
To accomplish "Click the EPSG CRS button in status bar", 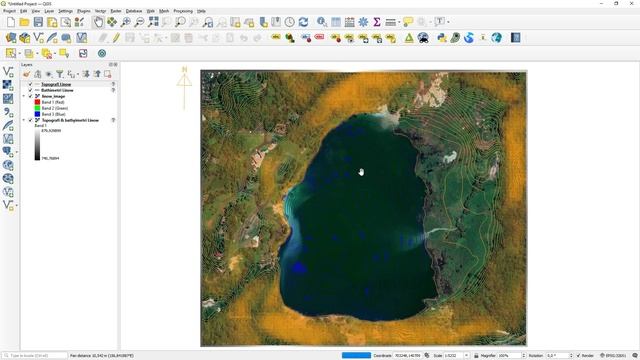I will point(613,356).
